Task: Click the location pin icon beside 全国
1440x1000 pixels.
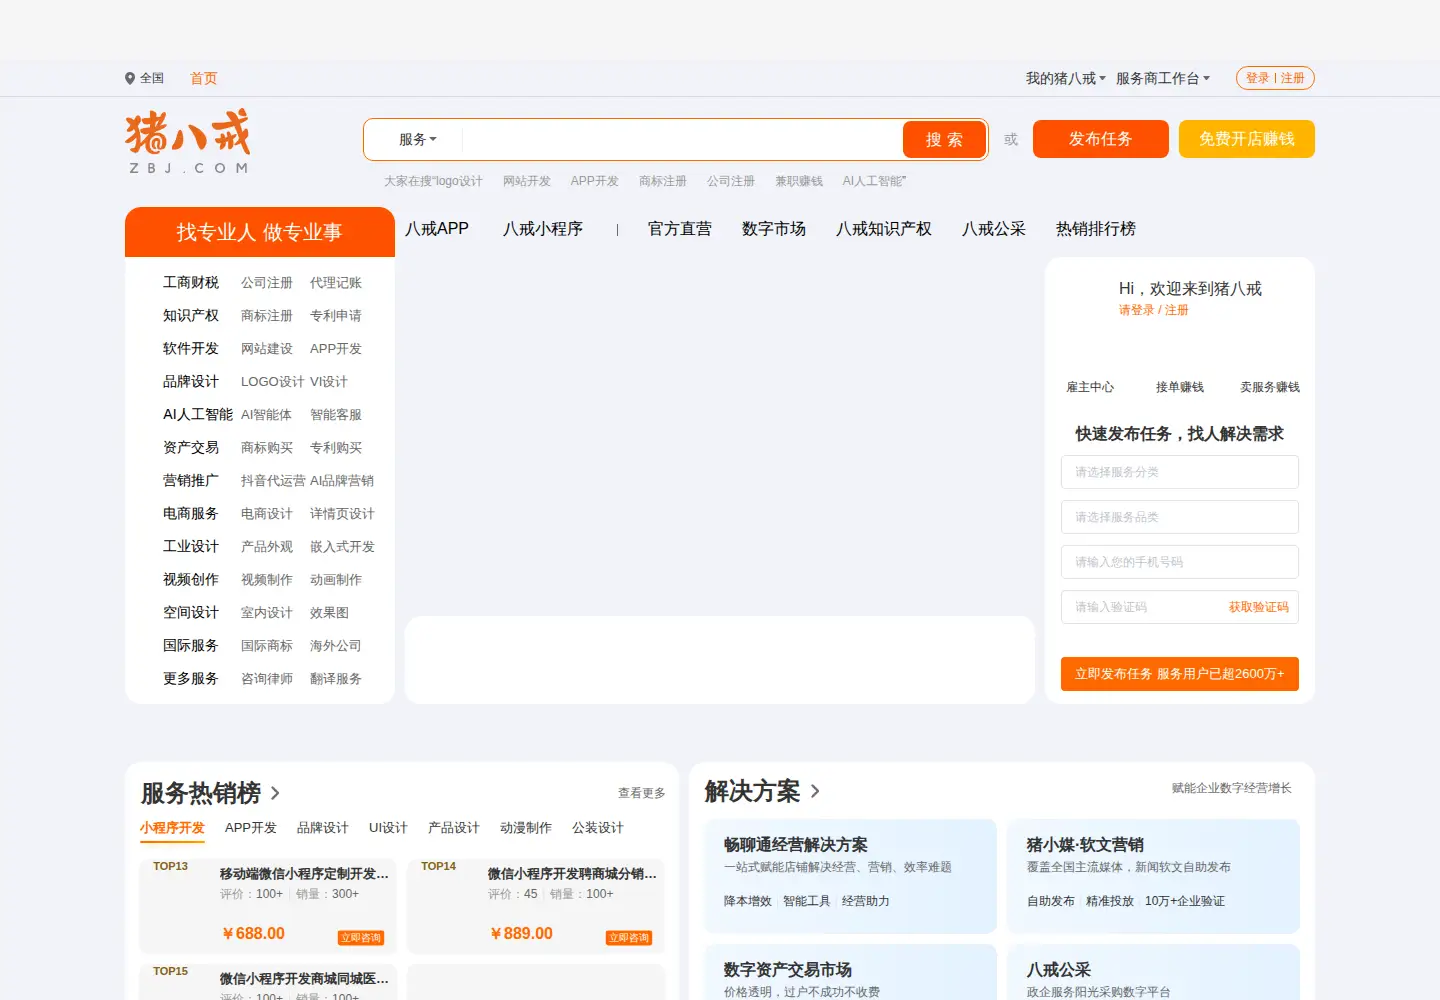Action: click(x=130, y=78)
